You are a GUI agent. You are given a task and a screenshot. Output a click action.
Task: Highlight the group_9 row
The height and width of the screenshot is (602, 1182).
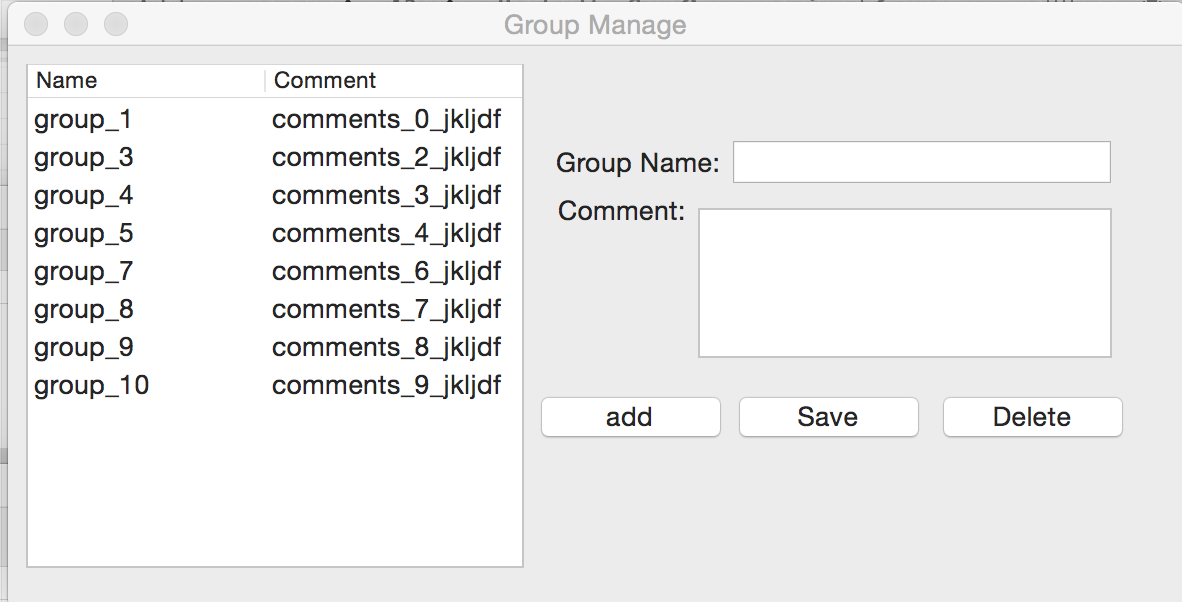click(83, 348)
